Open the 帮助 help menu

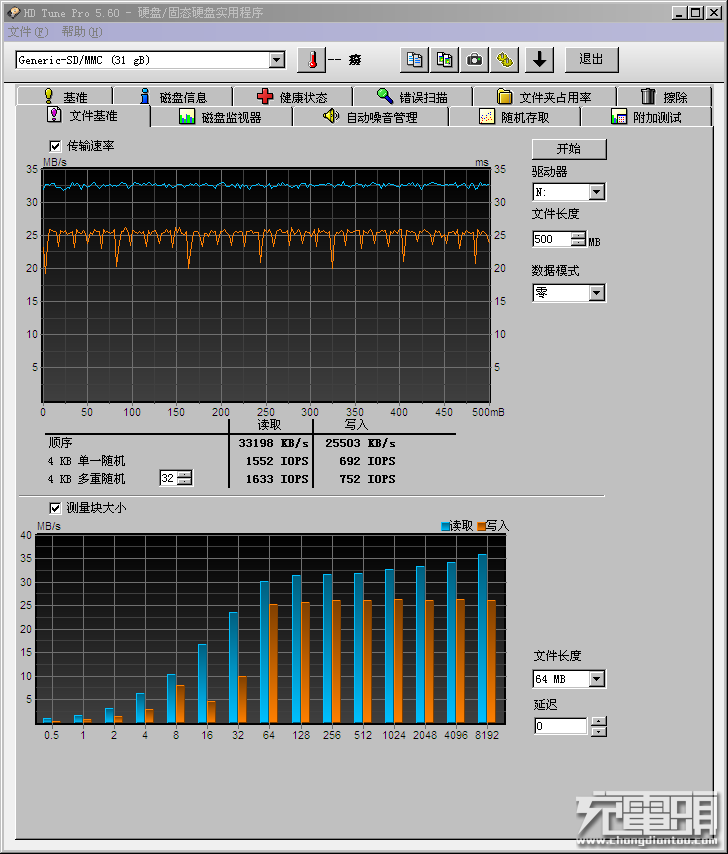[80, 31]
